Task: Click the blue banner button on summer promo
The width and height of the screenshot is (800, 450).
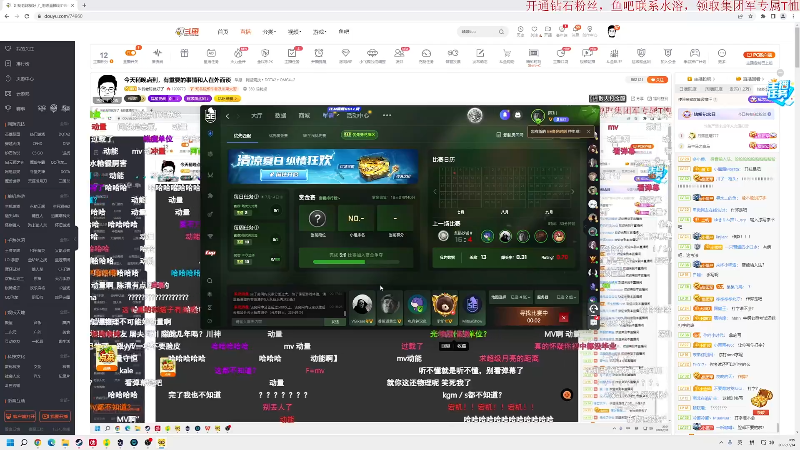Action: point(284,174)
